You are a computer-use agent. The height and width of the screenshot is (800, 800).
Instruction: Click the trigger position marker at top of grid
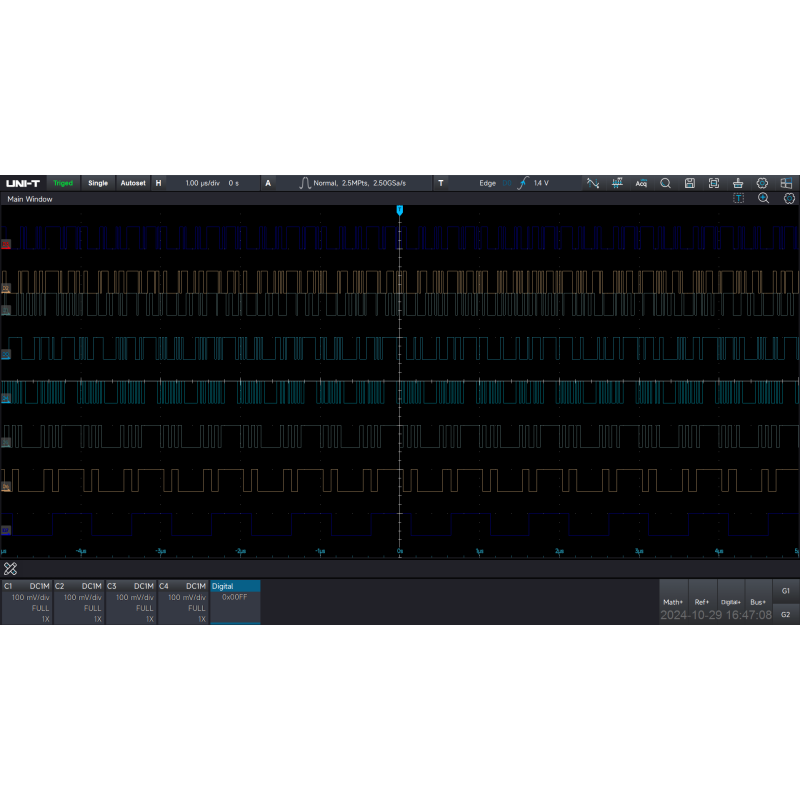coord(399,210)
